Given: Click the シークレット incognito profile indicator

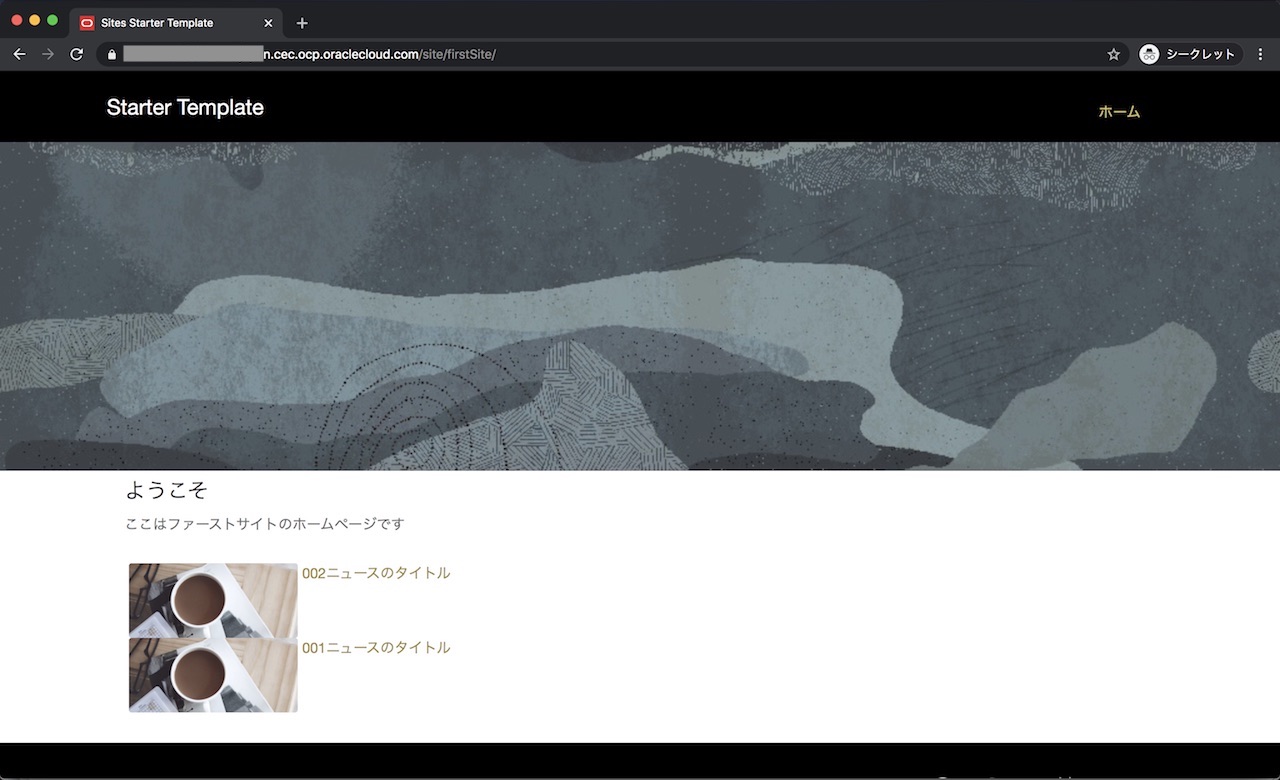Looking at the screenshot, I should pyautogui.click(x=1189, y=54).
